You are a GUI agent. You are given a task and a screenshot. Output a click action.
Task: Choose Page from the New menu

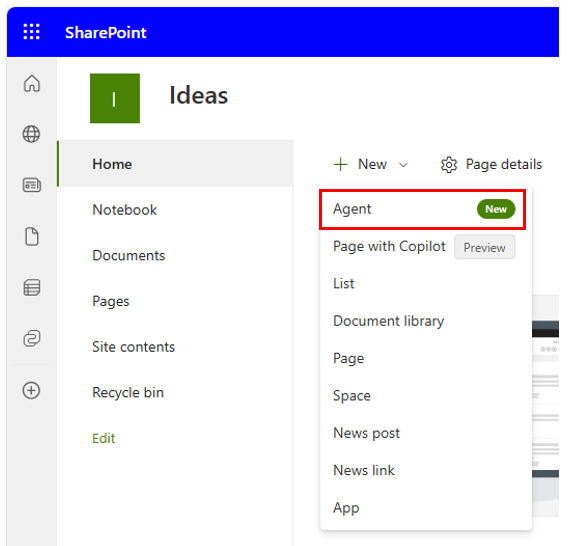[426, 358]
